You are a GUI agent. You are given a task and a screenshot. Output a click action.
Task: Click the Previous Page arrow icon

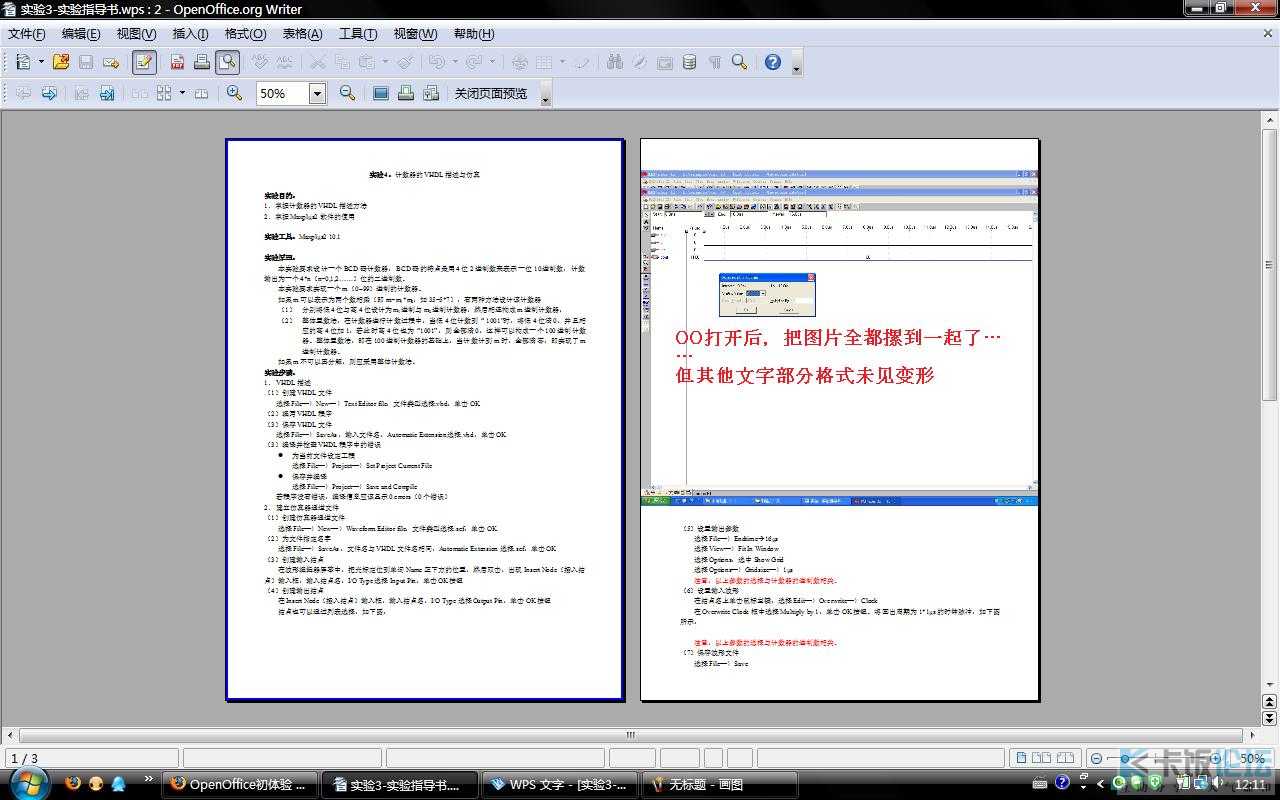pyautogui.click(x=22, y=93)
